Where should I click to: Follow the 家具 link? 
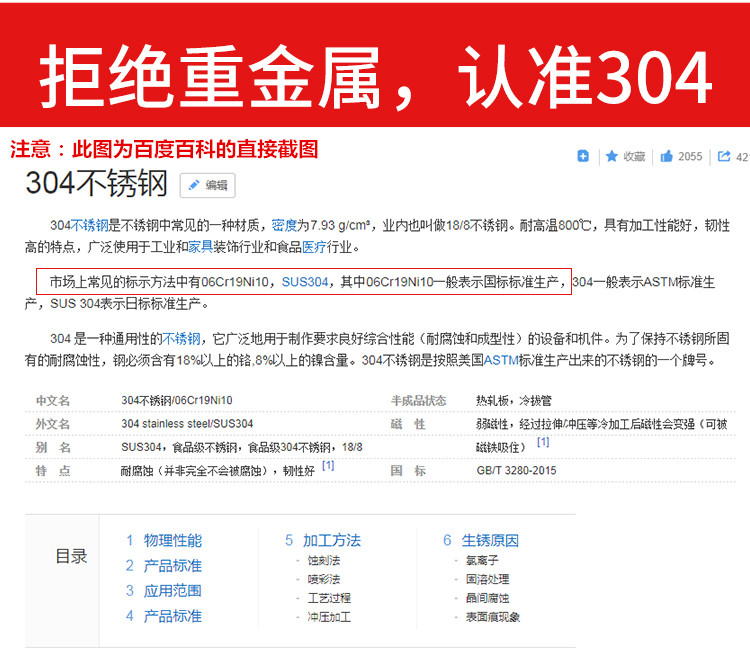(200, 247)
